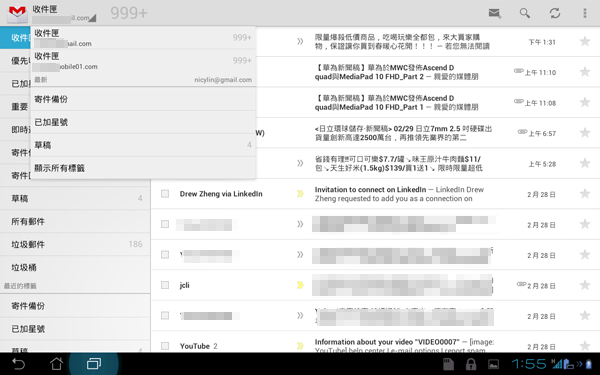Open the 重要 label in sidebar
The height and width of the screenshot is (375, 600).
[15, 106]
